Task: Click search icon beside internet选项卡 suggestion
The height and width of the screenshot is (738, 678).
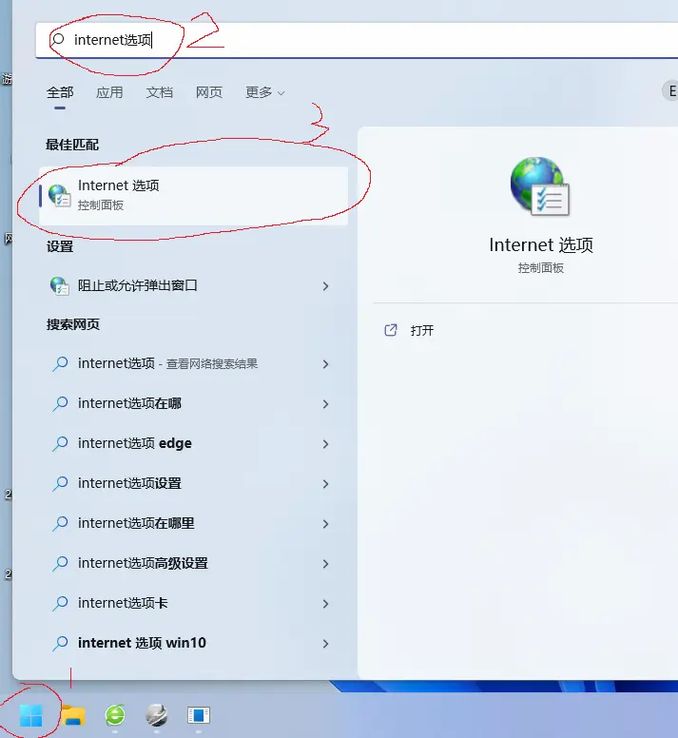Action: pos(60,603)
